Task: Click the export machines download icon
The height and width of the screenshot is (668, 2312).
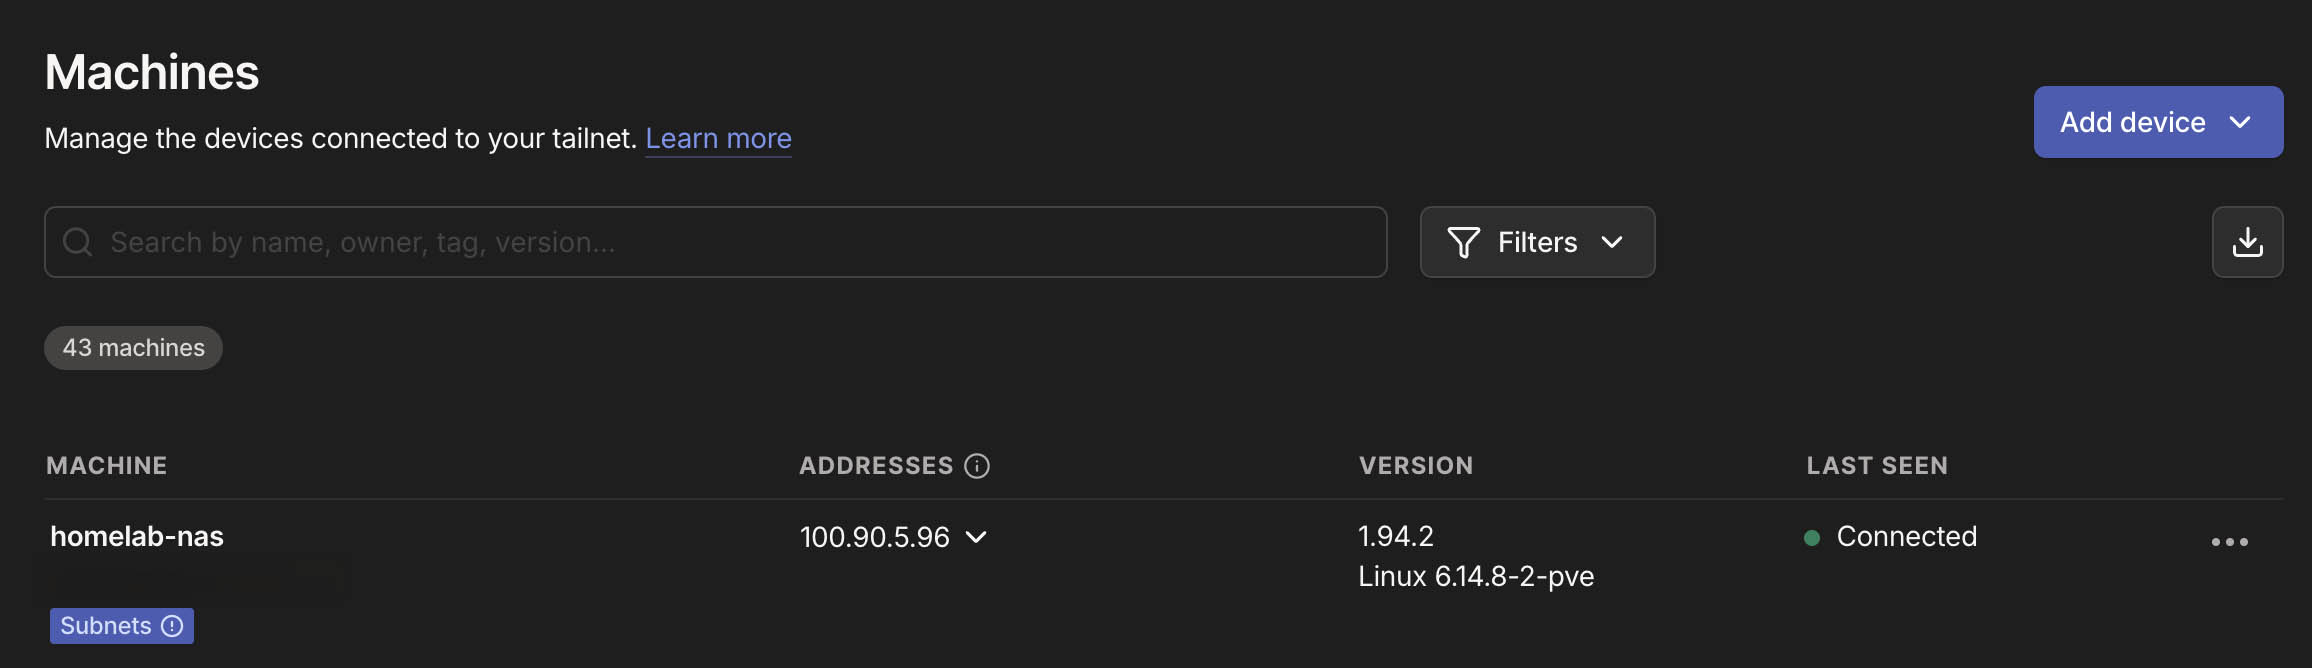Action: pyautogui.click(x=2247, y=242)
